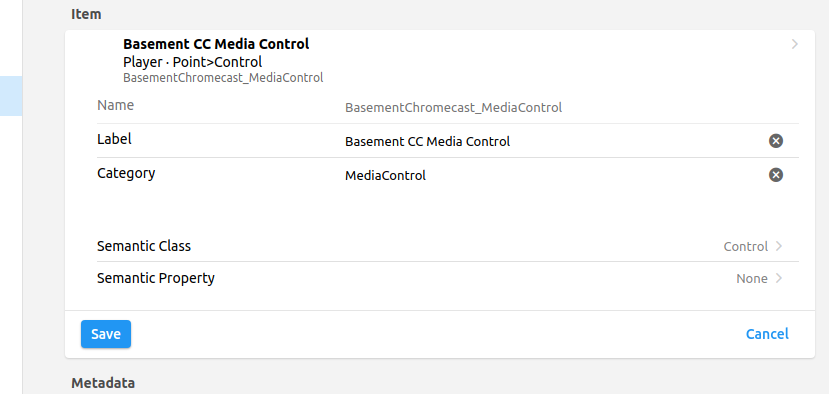
Task: Click into the Label text input
Action: point(552,141)
